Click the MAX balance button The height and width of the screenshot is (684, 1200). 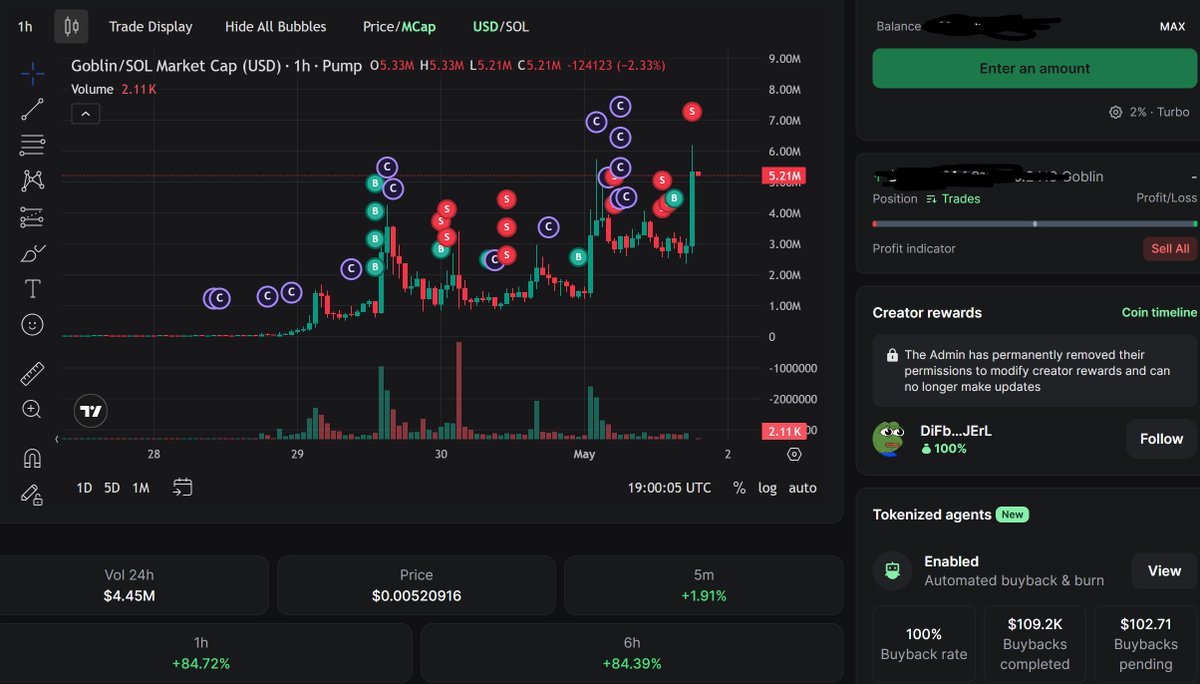[1172, 26]
